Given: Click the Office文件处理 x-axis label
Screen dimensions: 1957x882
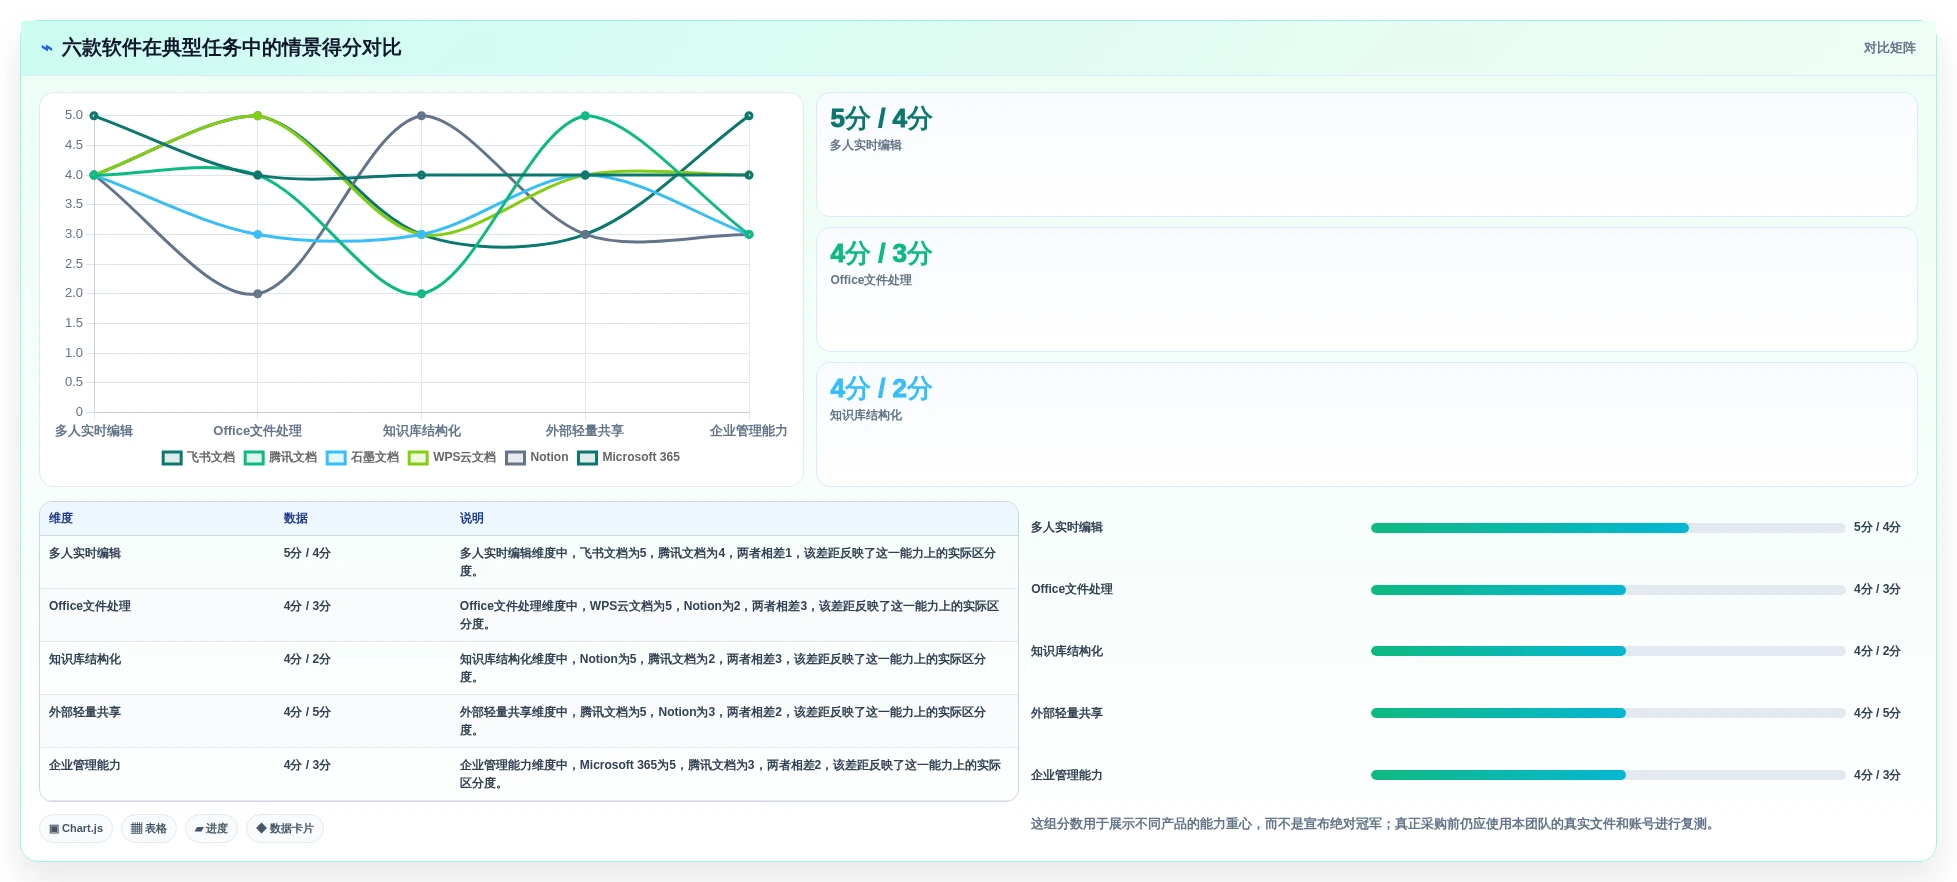Looking at the screenshot, I should pyautogui.click(x=258, y=431).
